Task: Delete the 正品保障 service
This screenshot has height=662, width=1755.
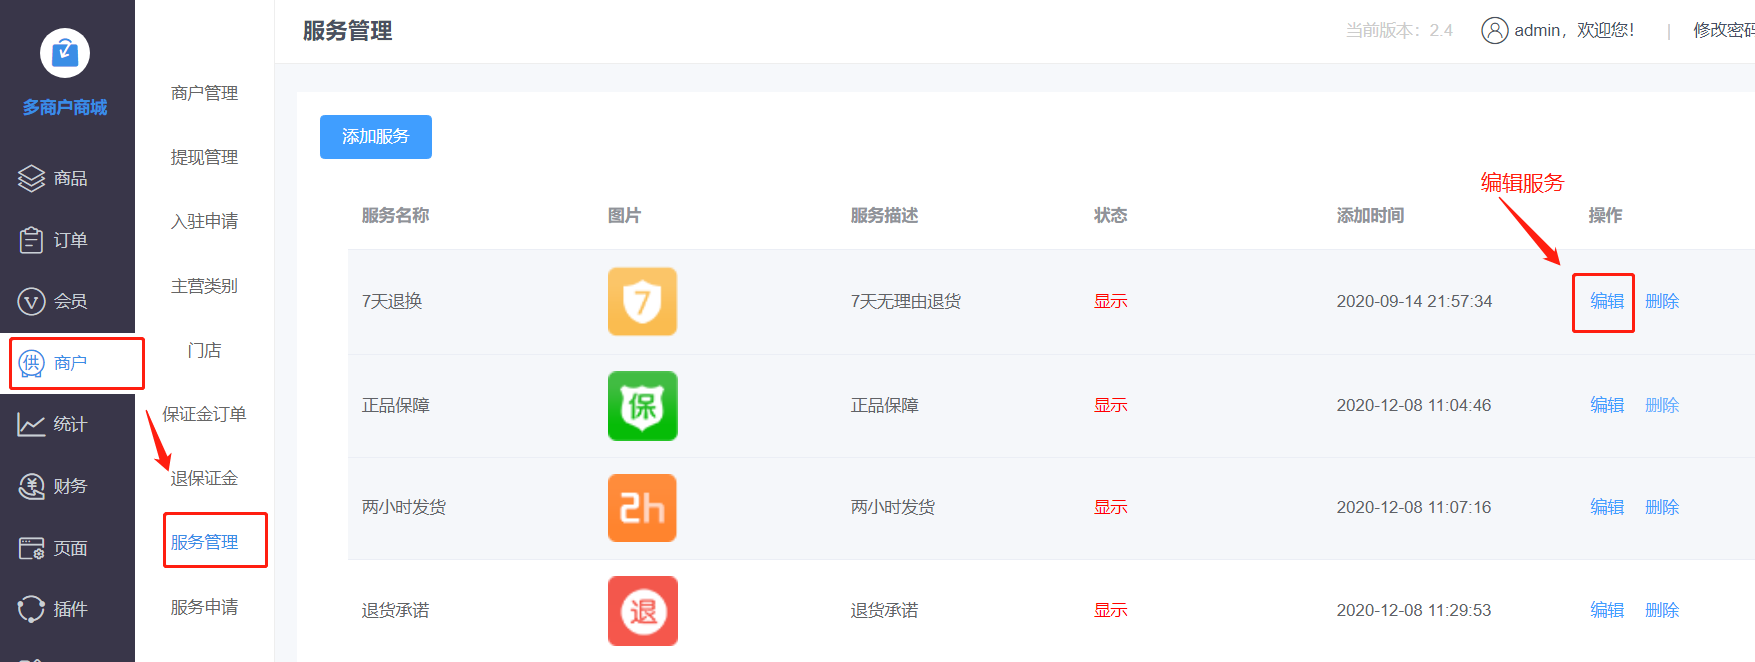Action: [1662, 405]
